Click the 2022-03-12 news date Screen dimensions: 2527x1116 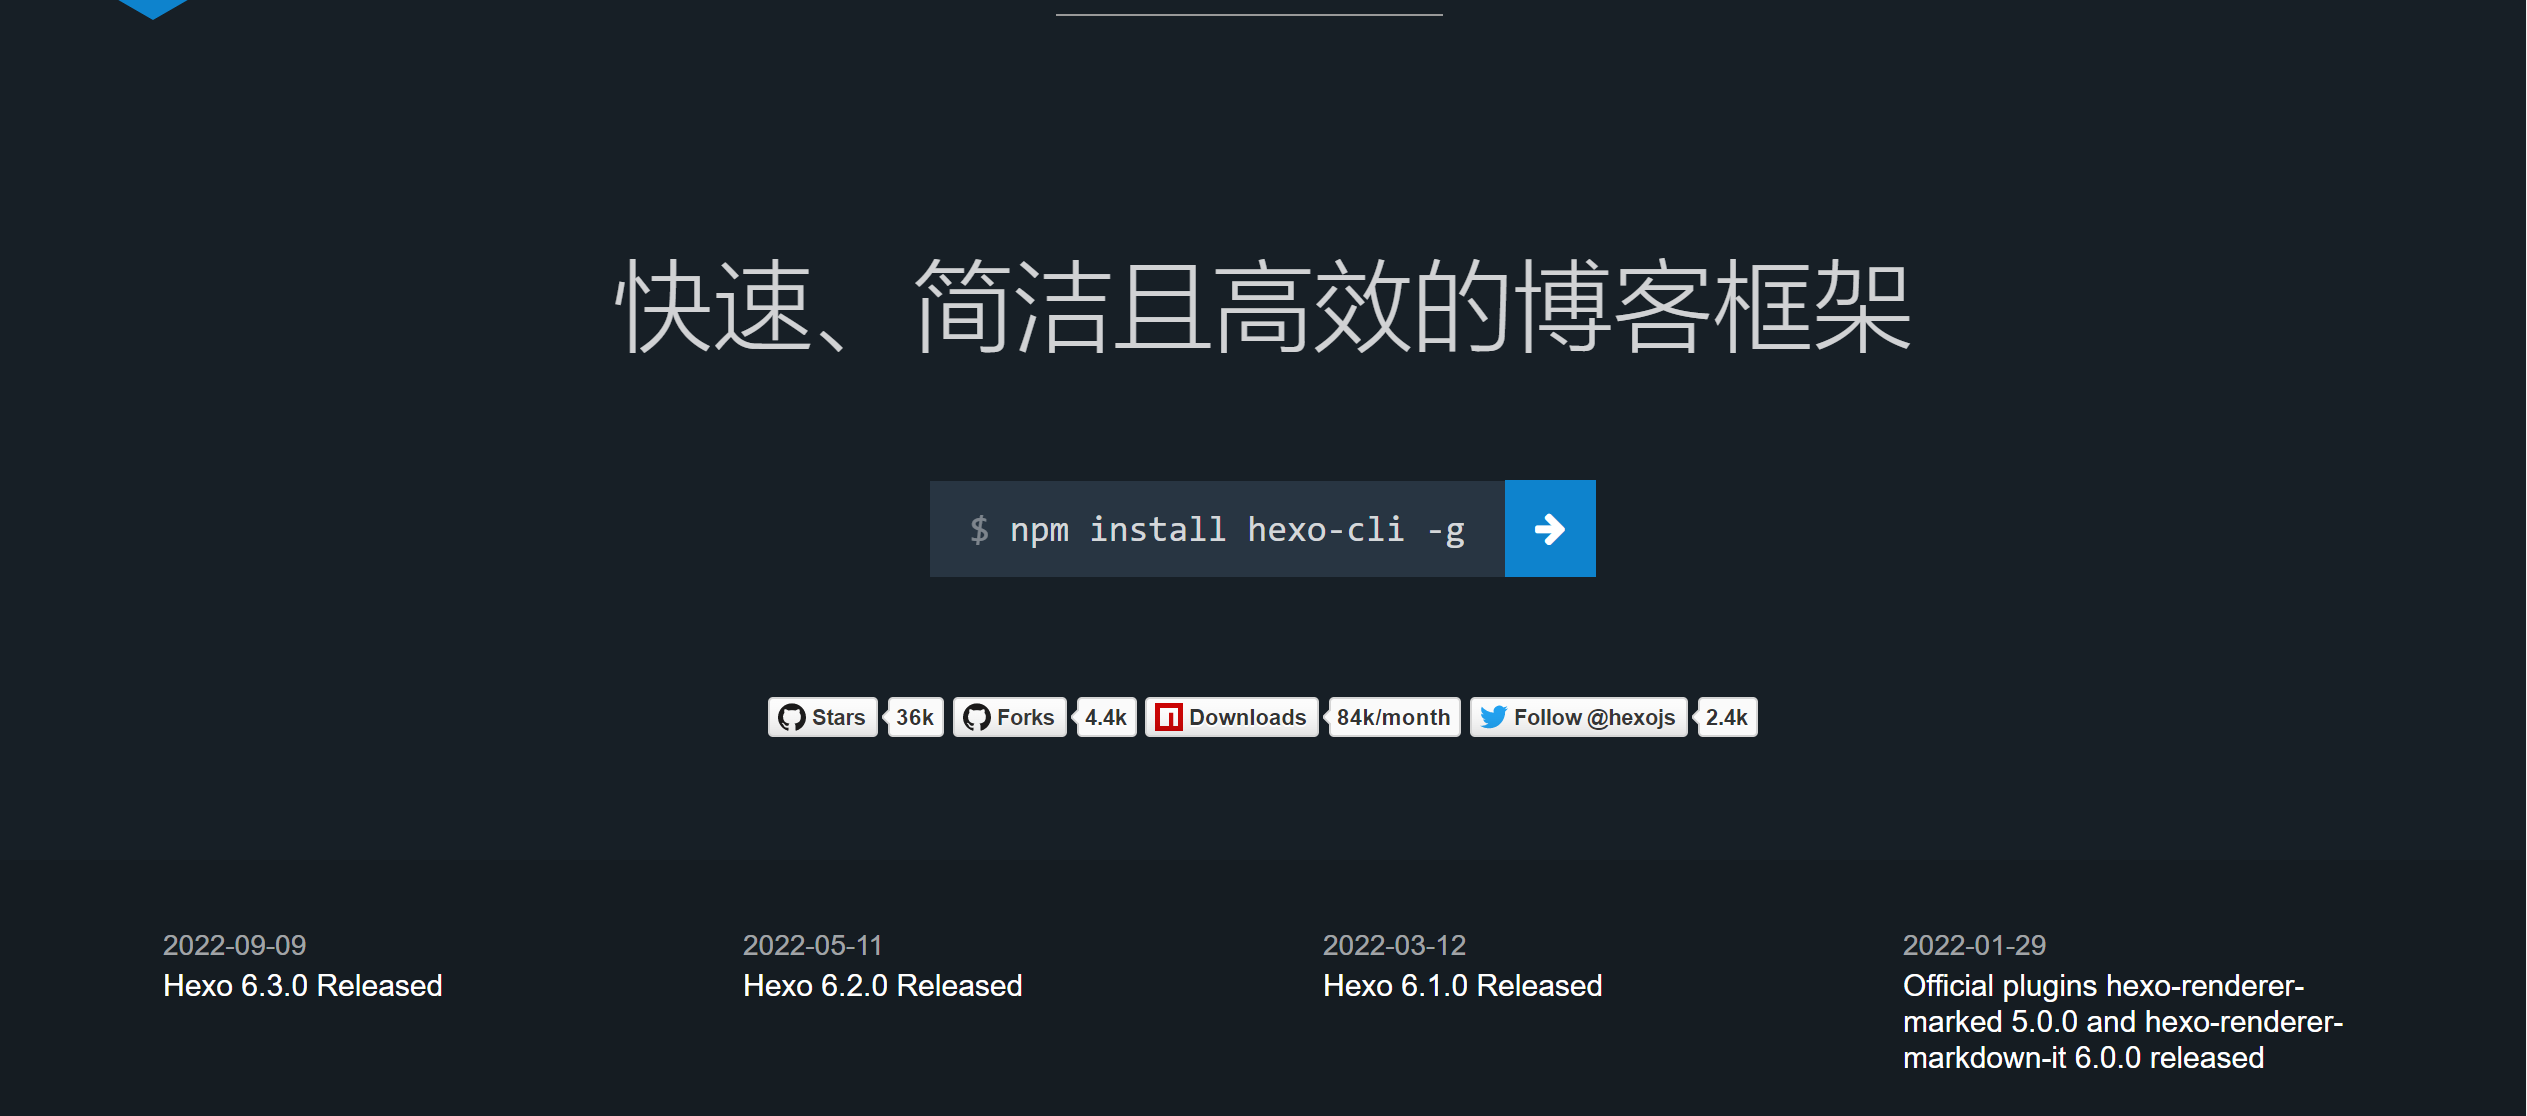click(1394, 945)
